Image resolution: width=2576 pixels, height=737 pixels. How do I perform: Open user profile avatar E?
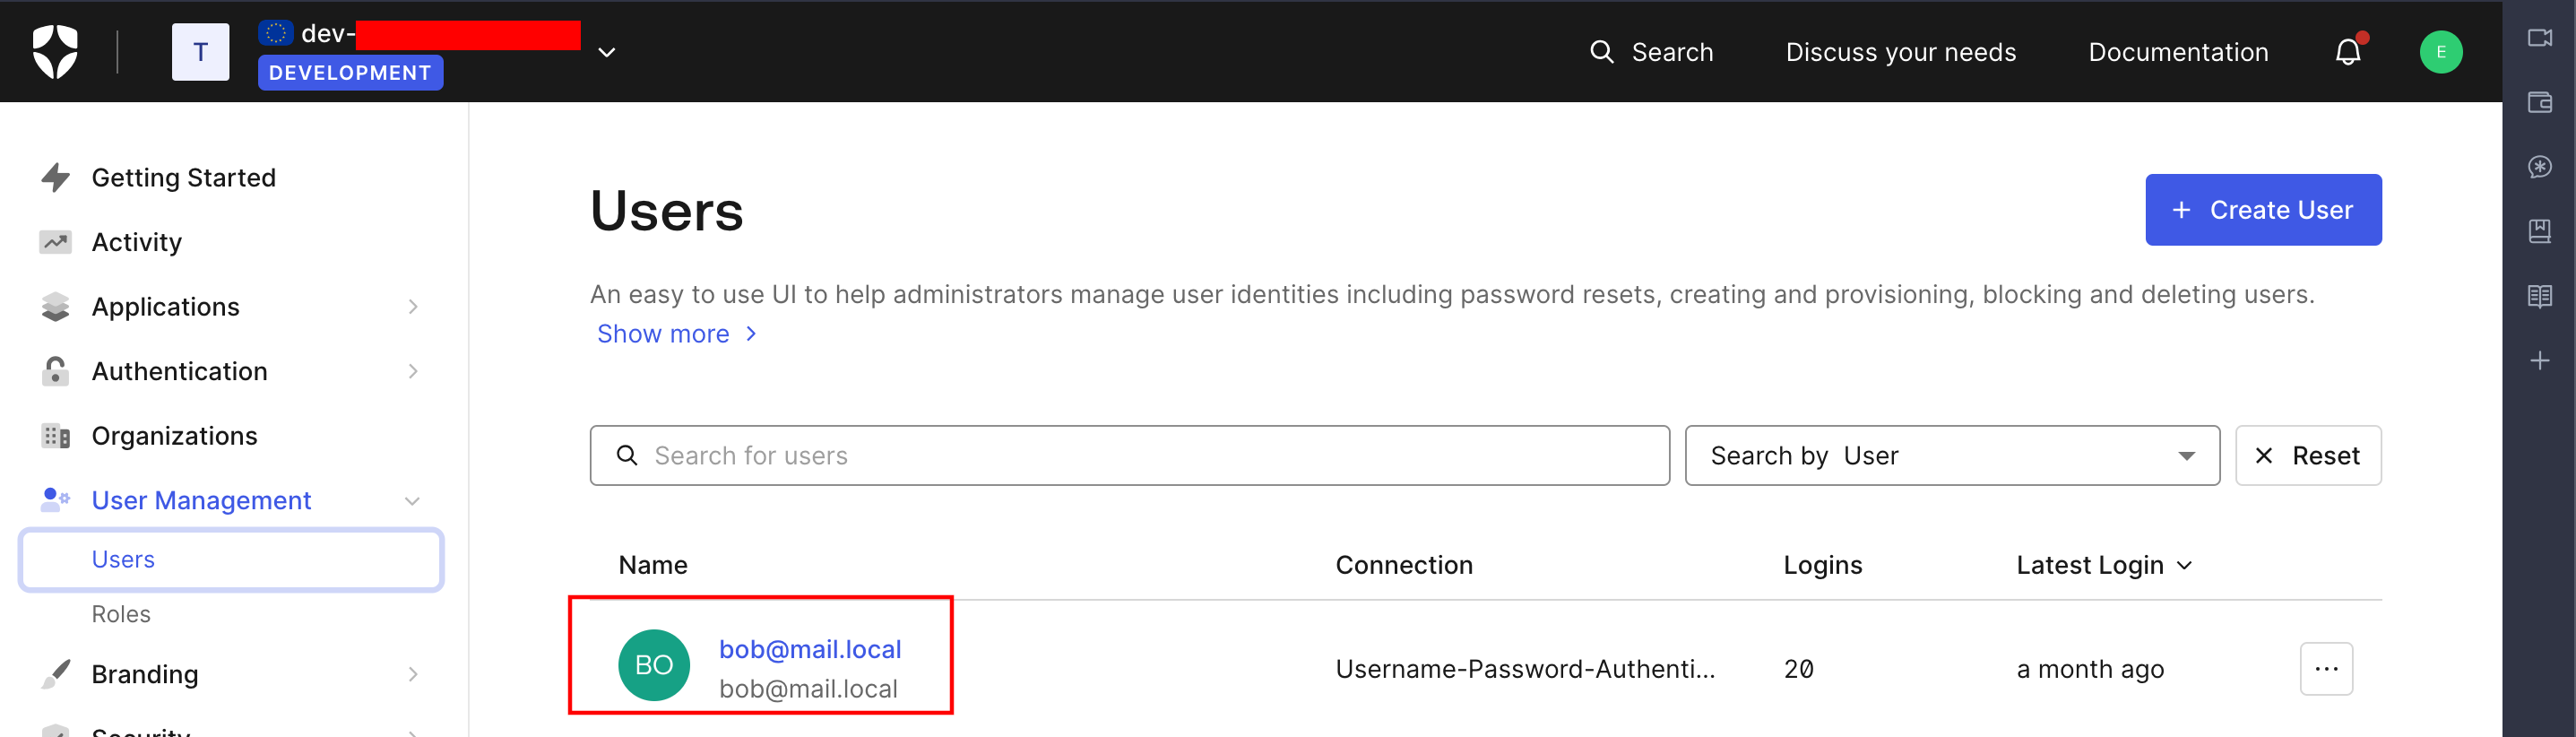pyautogui.click(x=2440, y=52)
